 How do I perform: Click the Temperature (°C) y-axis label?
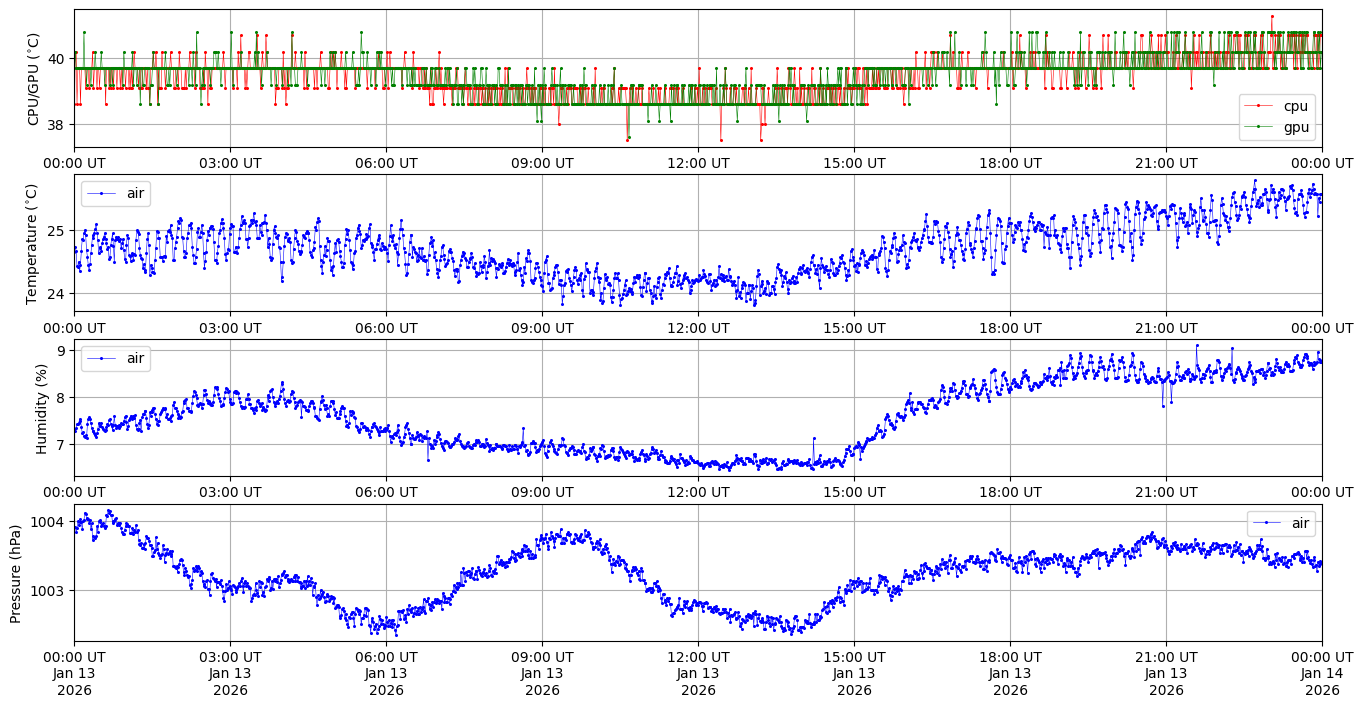coord(31,243)
